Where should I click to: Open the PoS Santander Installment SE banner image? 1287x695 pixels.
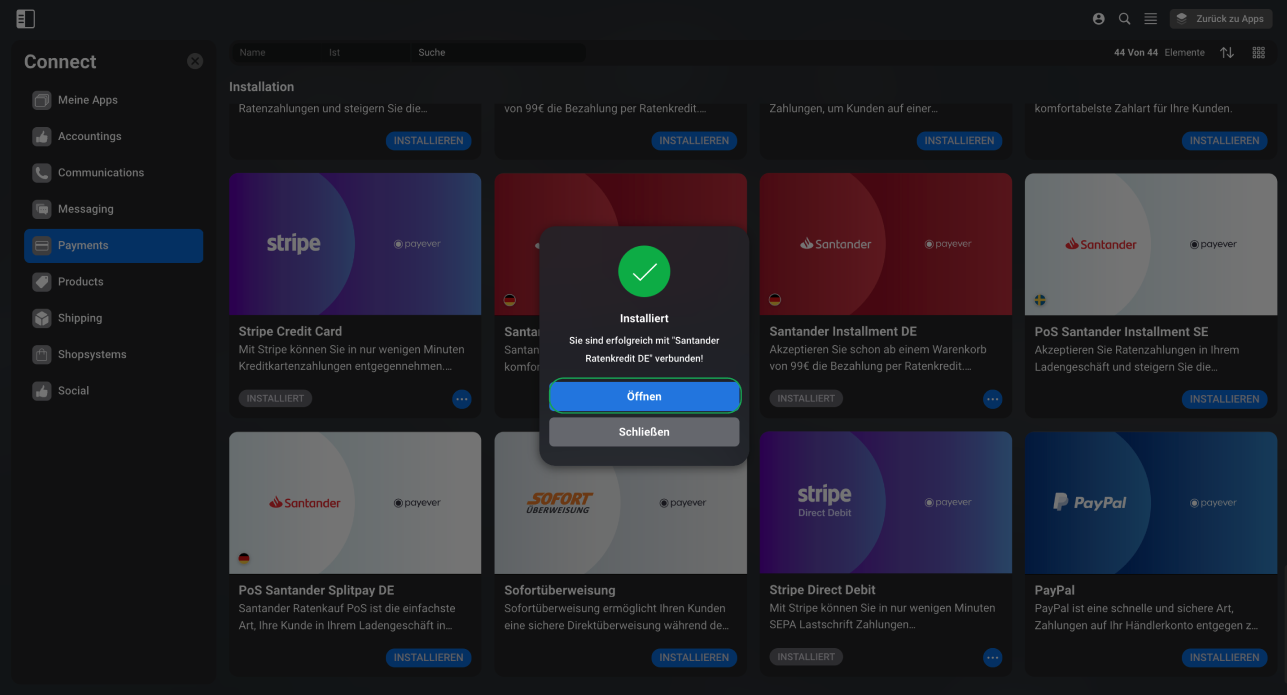pyautogui.click(x=1151, y=244)
